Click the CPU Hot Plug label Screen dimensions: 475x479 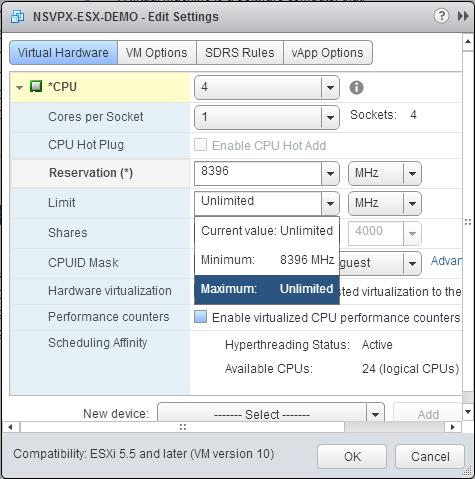(x=86, y=145)
